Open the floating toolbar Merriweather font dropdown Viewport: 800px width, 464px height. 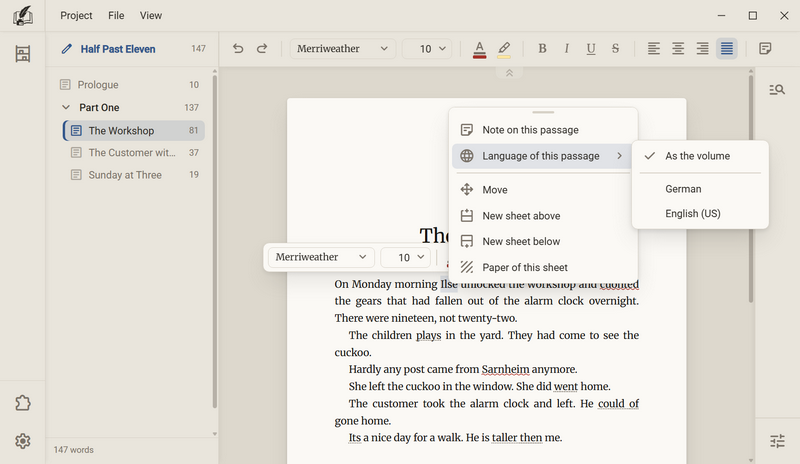(x=321, y=257)
